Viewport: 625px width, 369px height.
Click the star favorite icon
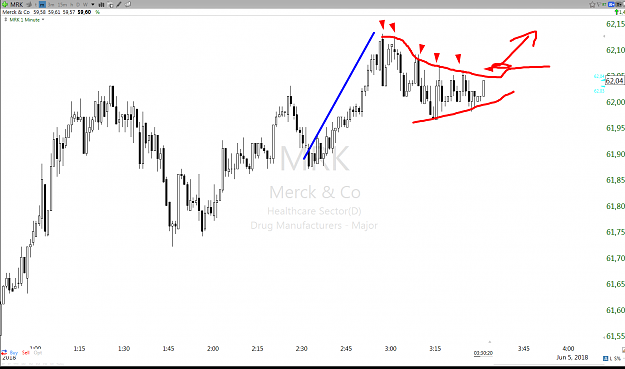(592, 4)
